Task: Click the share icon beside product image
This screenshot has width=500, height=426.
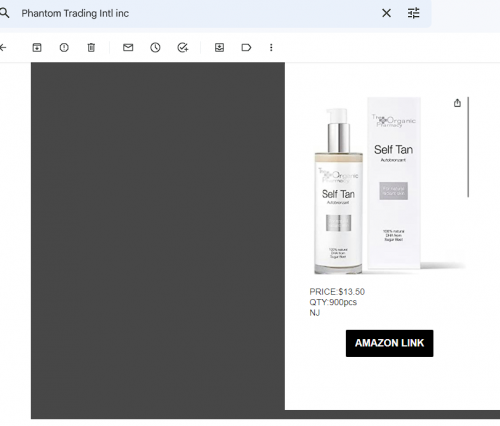Action: tap(457, 103)
